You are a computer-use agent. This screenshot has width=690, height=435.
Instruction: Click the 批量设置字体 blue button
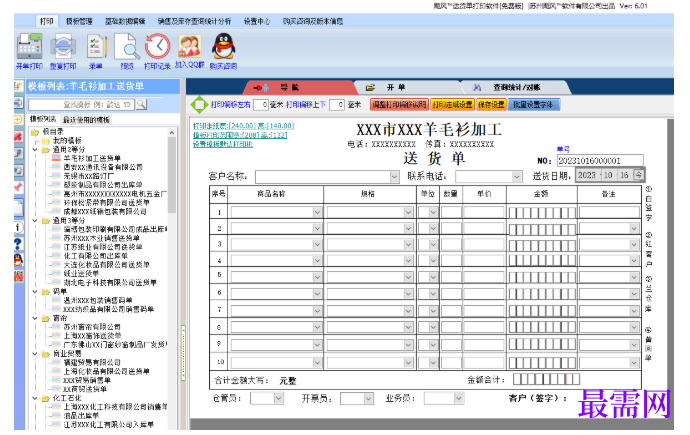coord(533,105)
